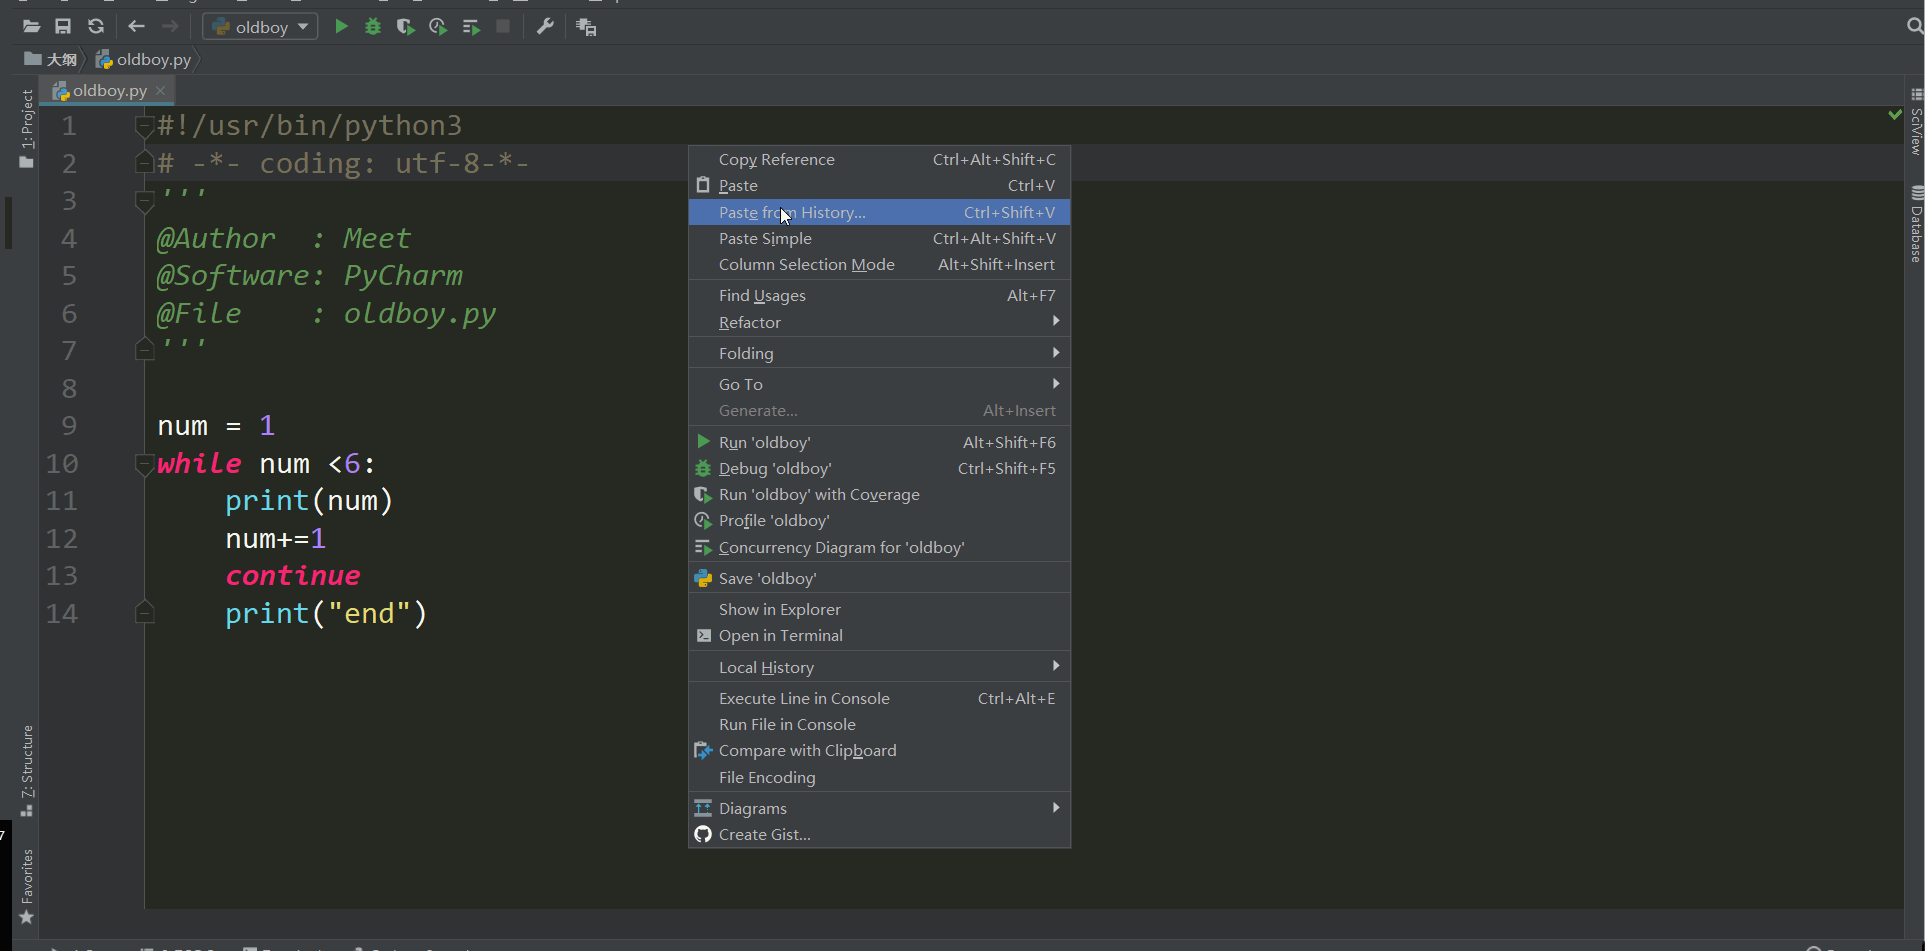Click the Open file folder toolbar icon

pyautogui.click(x=31, y=27)
